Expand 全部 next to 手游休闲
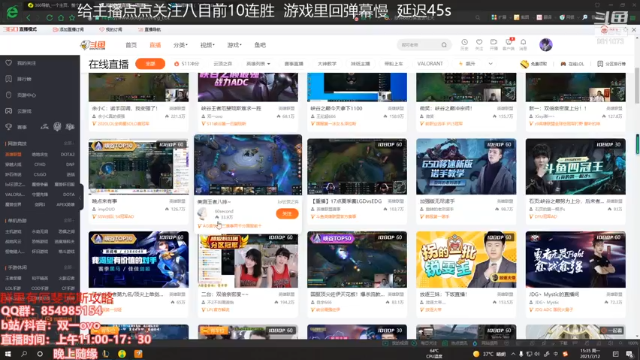Screen dimensions: 640x360 click(x=69, y=267)
